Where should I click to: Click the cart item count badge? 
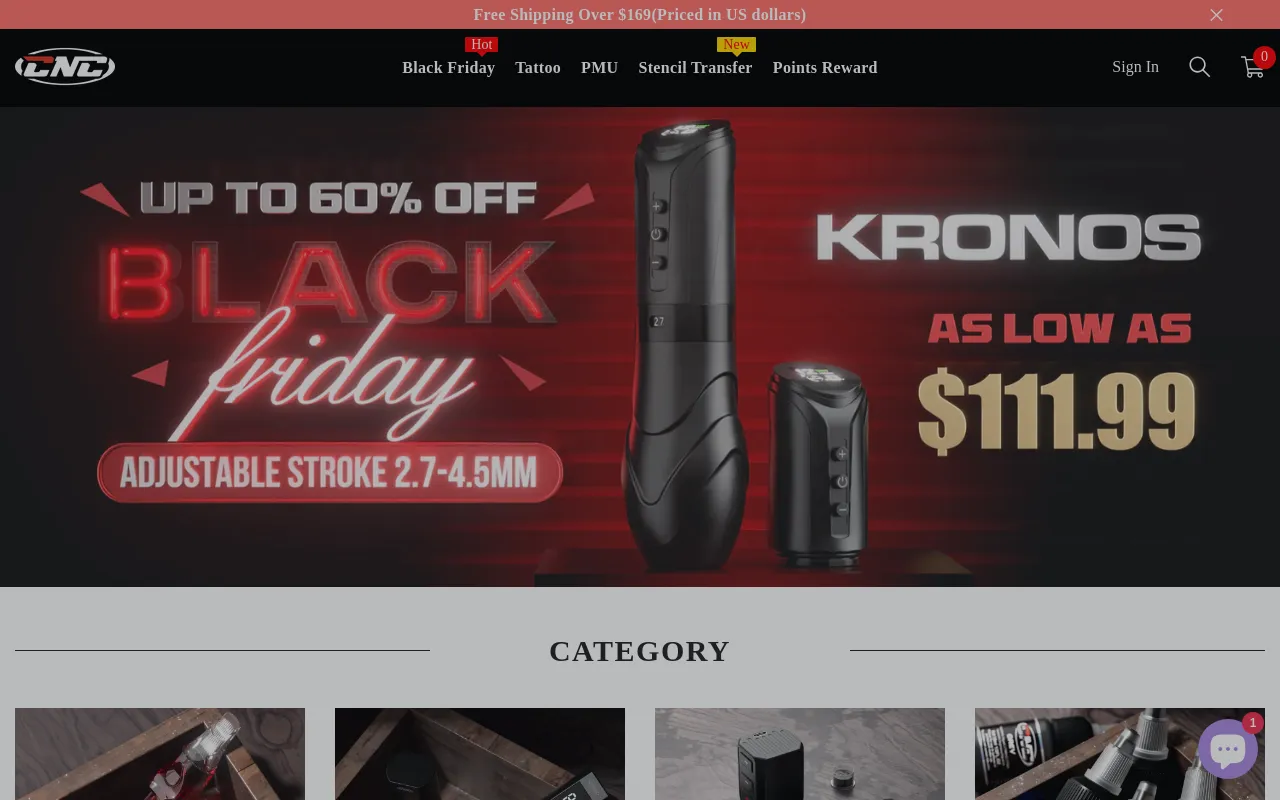click(1264, 57)
